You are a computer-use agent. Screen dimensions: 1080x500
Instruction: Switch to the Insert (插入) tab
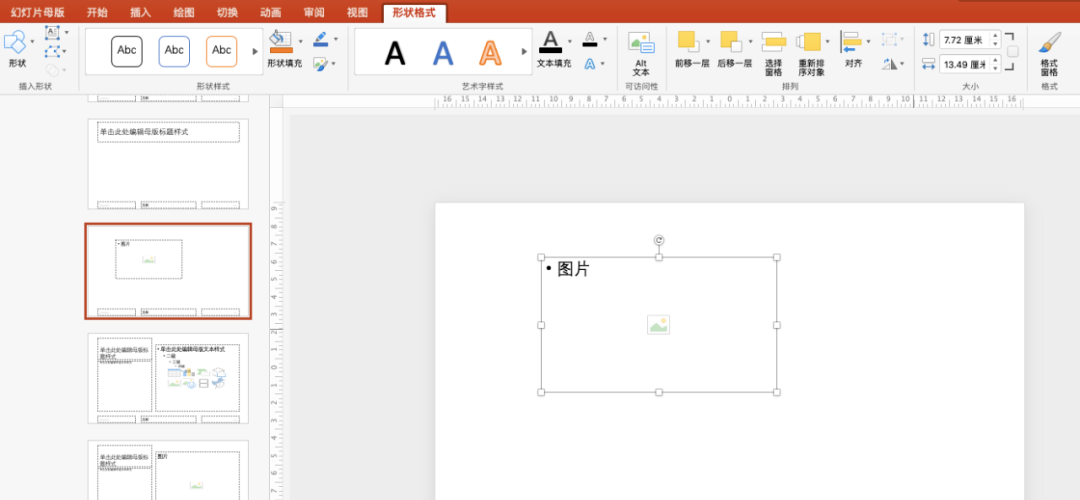141,12
